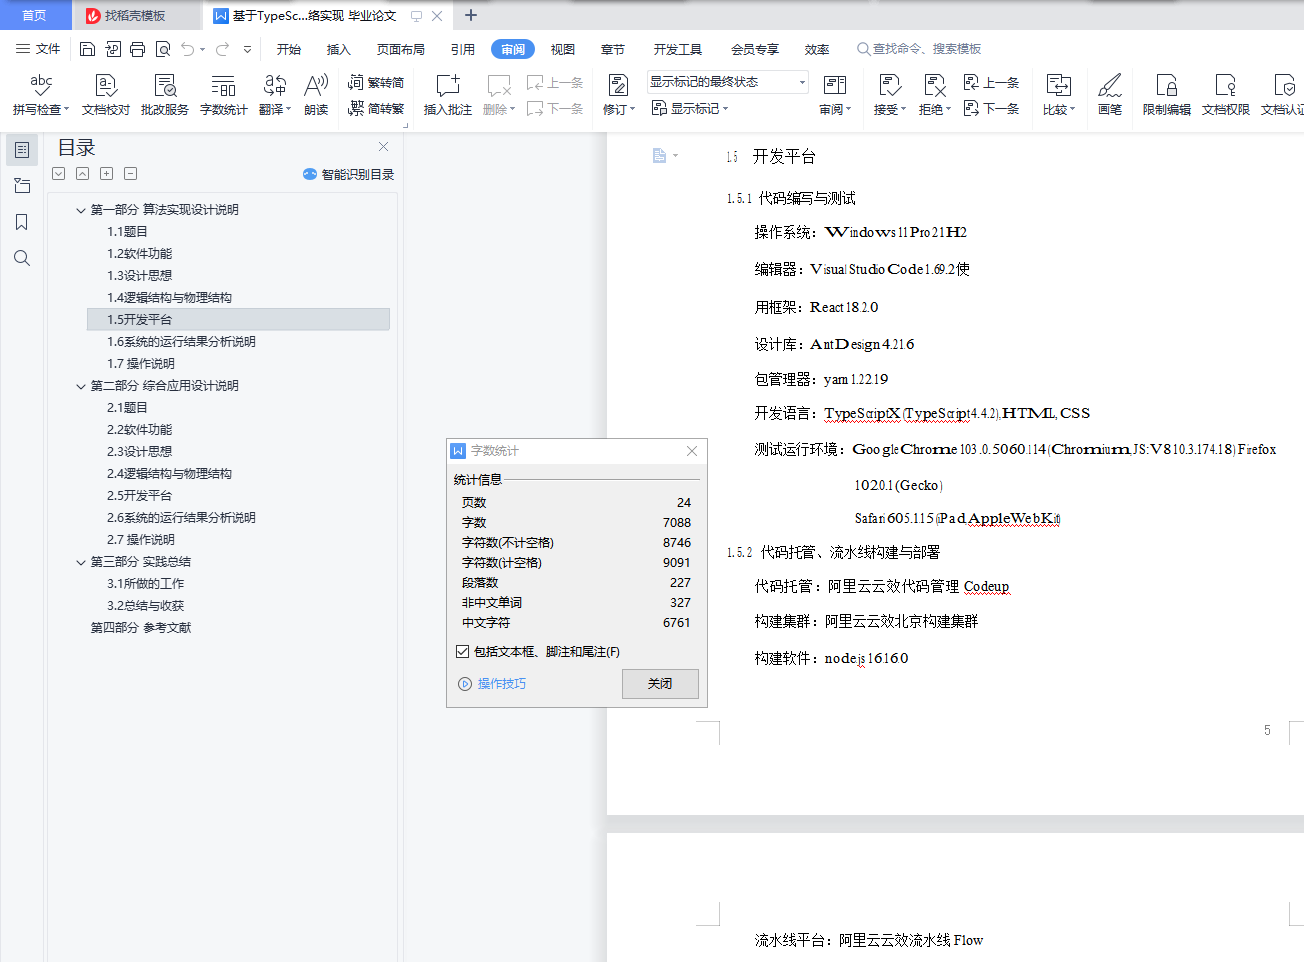Close the 字数统计 dialog with X
Screen dimensions: 1304x962
point(692,451)
